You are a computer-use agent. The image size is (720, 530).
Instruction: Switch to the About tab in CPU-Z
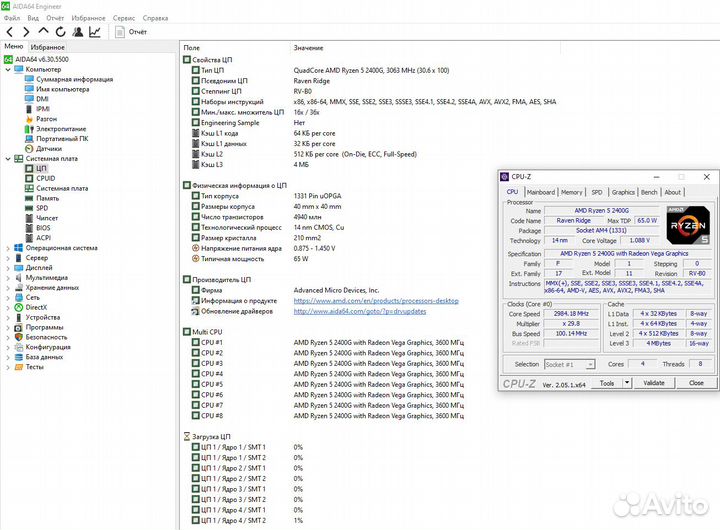pyautogui.click(x=672, y=192)
